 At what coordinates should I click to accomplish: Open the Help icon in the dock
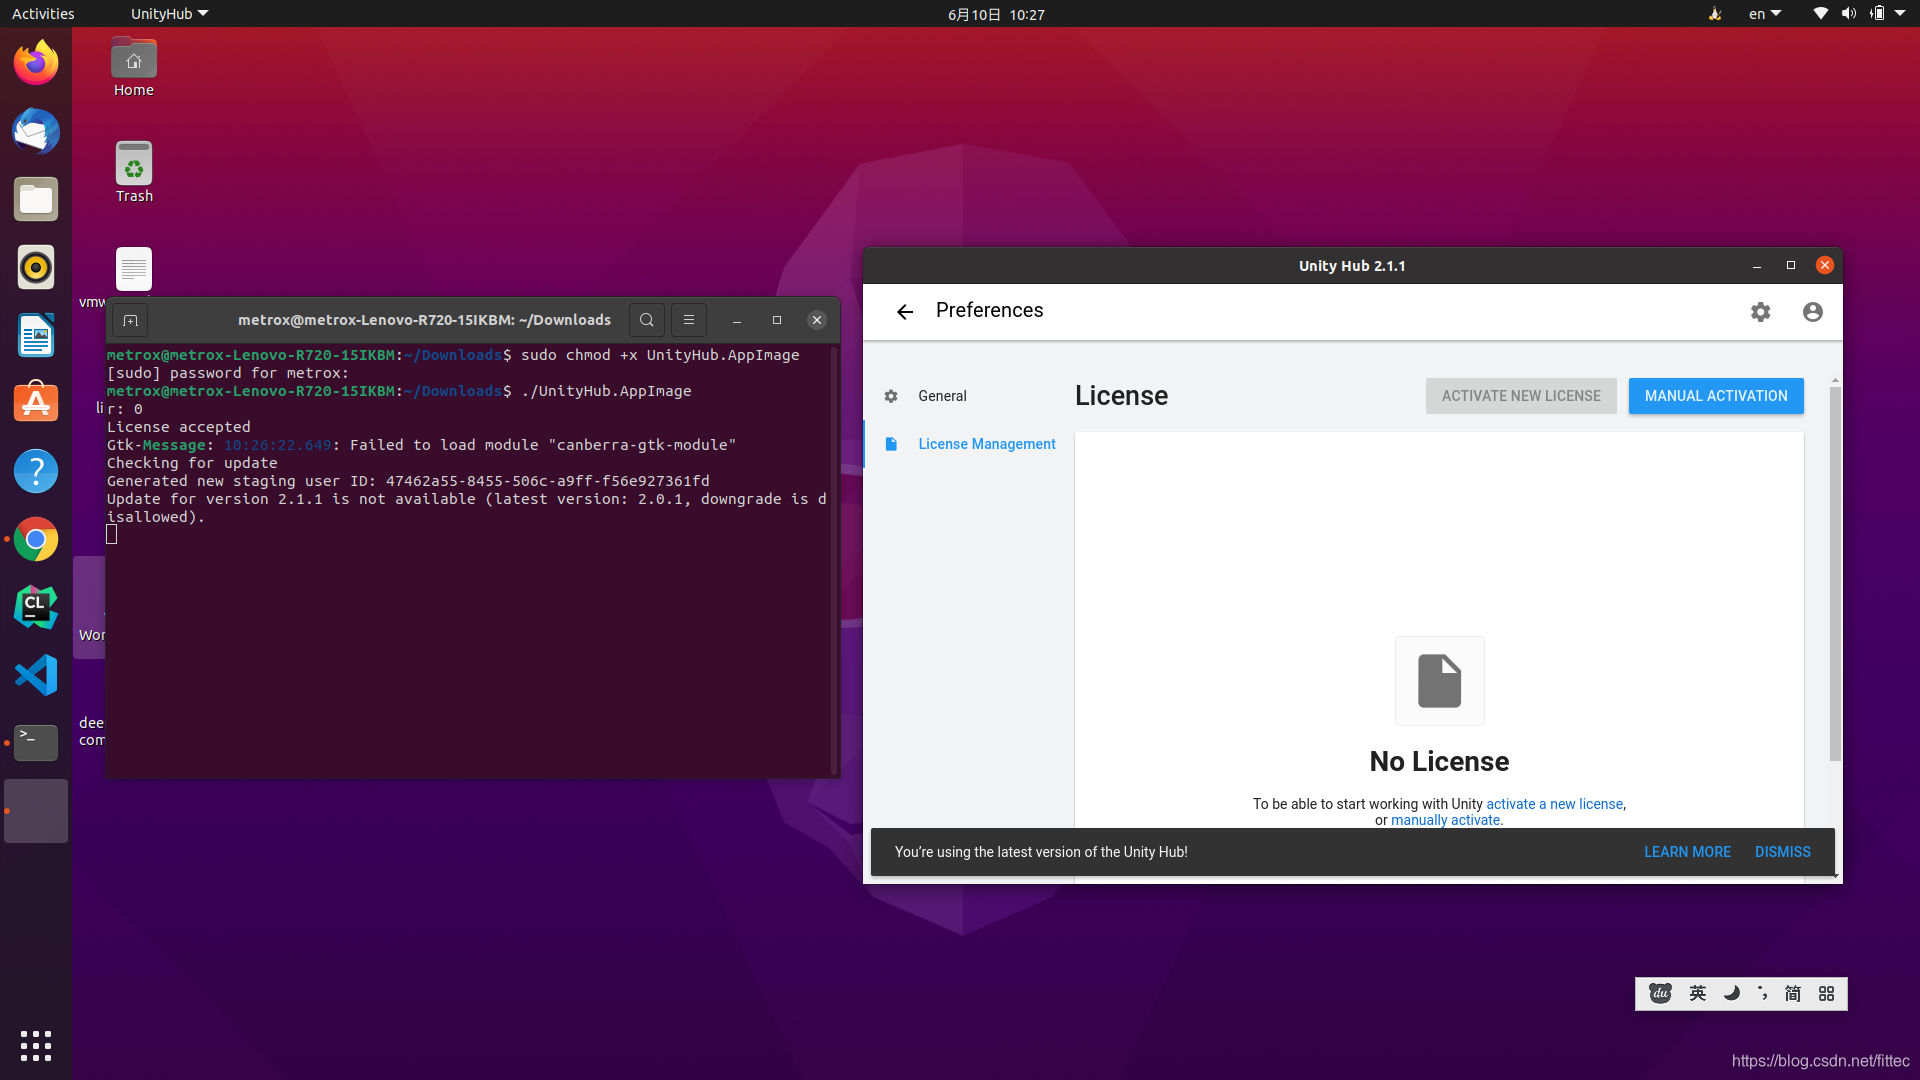click(x=36, y=471)
